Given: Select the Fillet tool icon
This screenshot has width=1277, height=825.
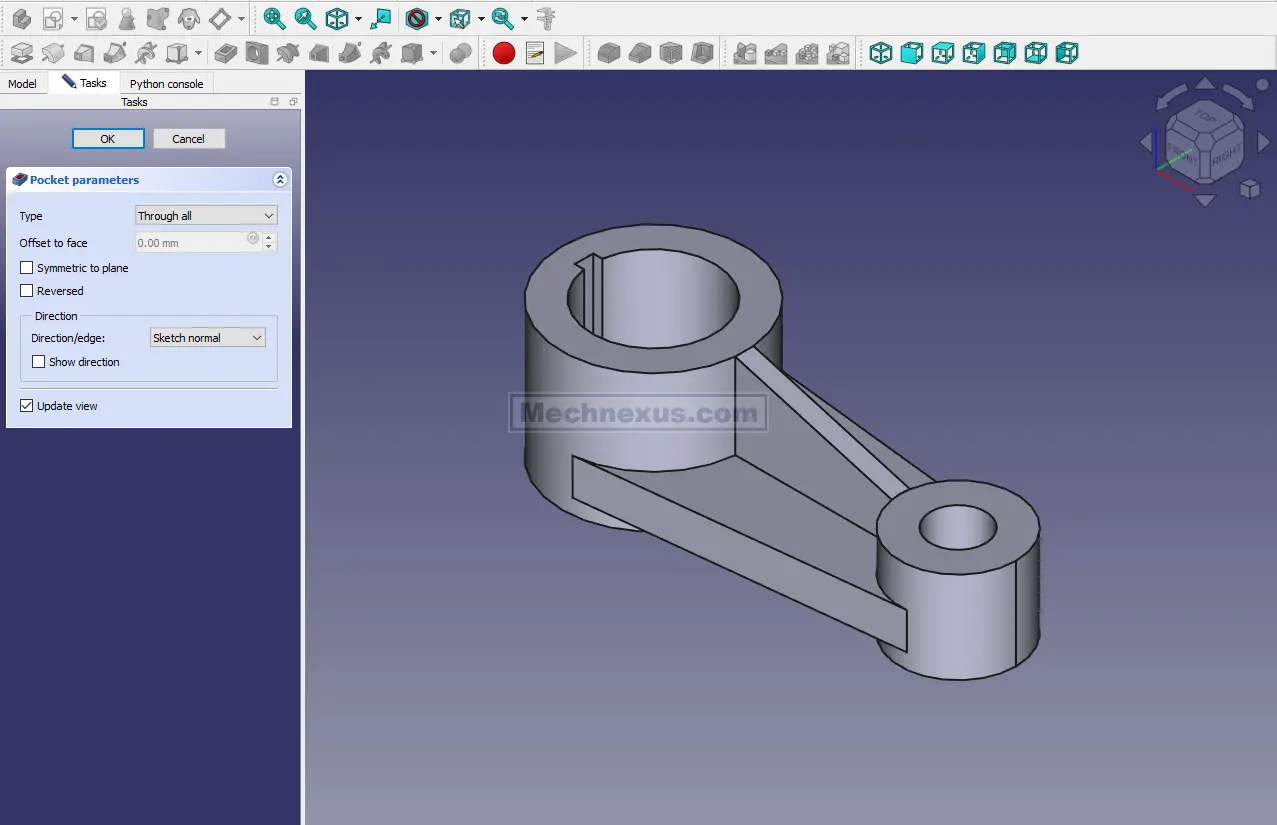Looking at the screenshot, I should pos(609,53).
